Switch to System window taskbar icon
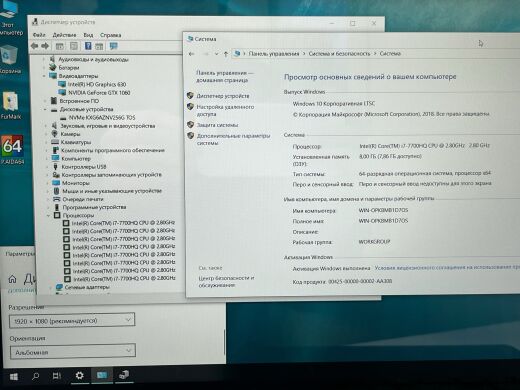 click(x=102, y=375)
